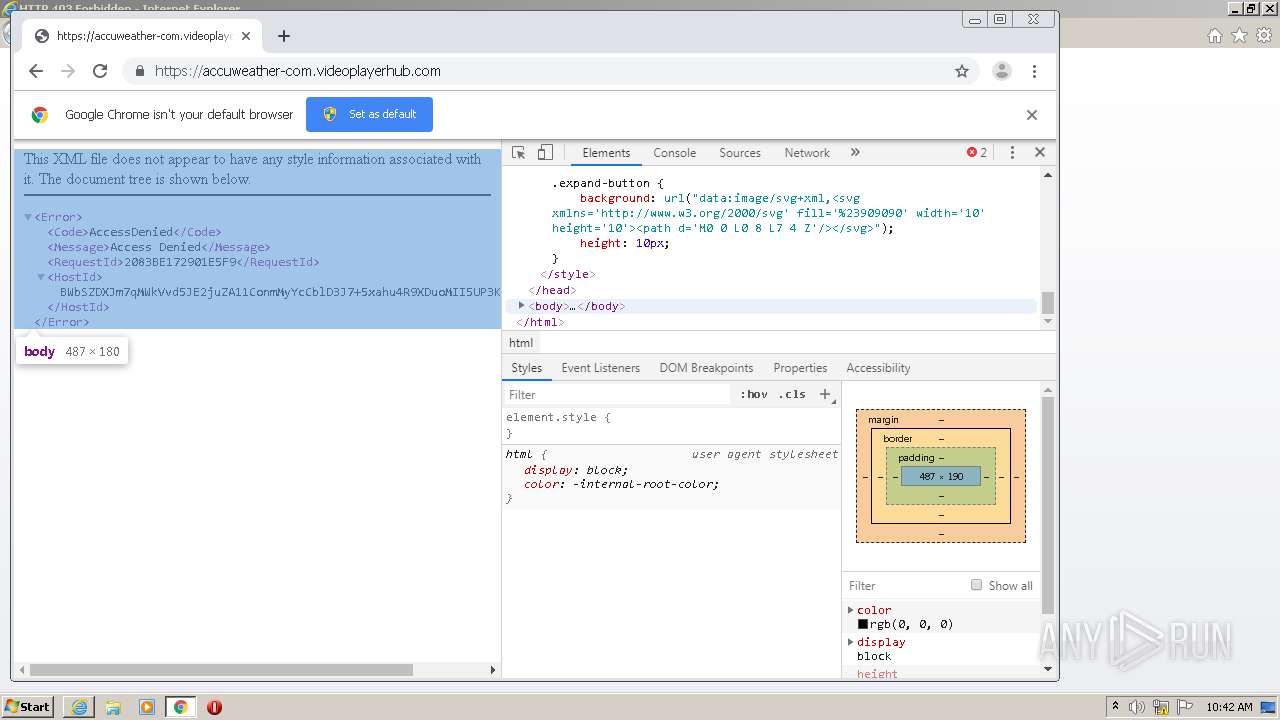Dismiss the default browser infobar
The image size is (1280, 720).
click(1032, 115)
